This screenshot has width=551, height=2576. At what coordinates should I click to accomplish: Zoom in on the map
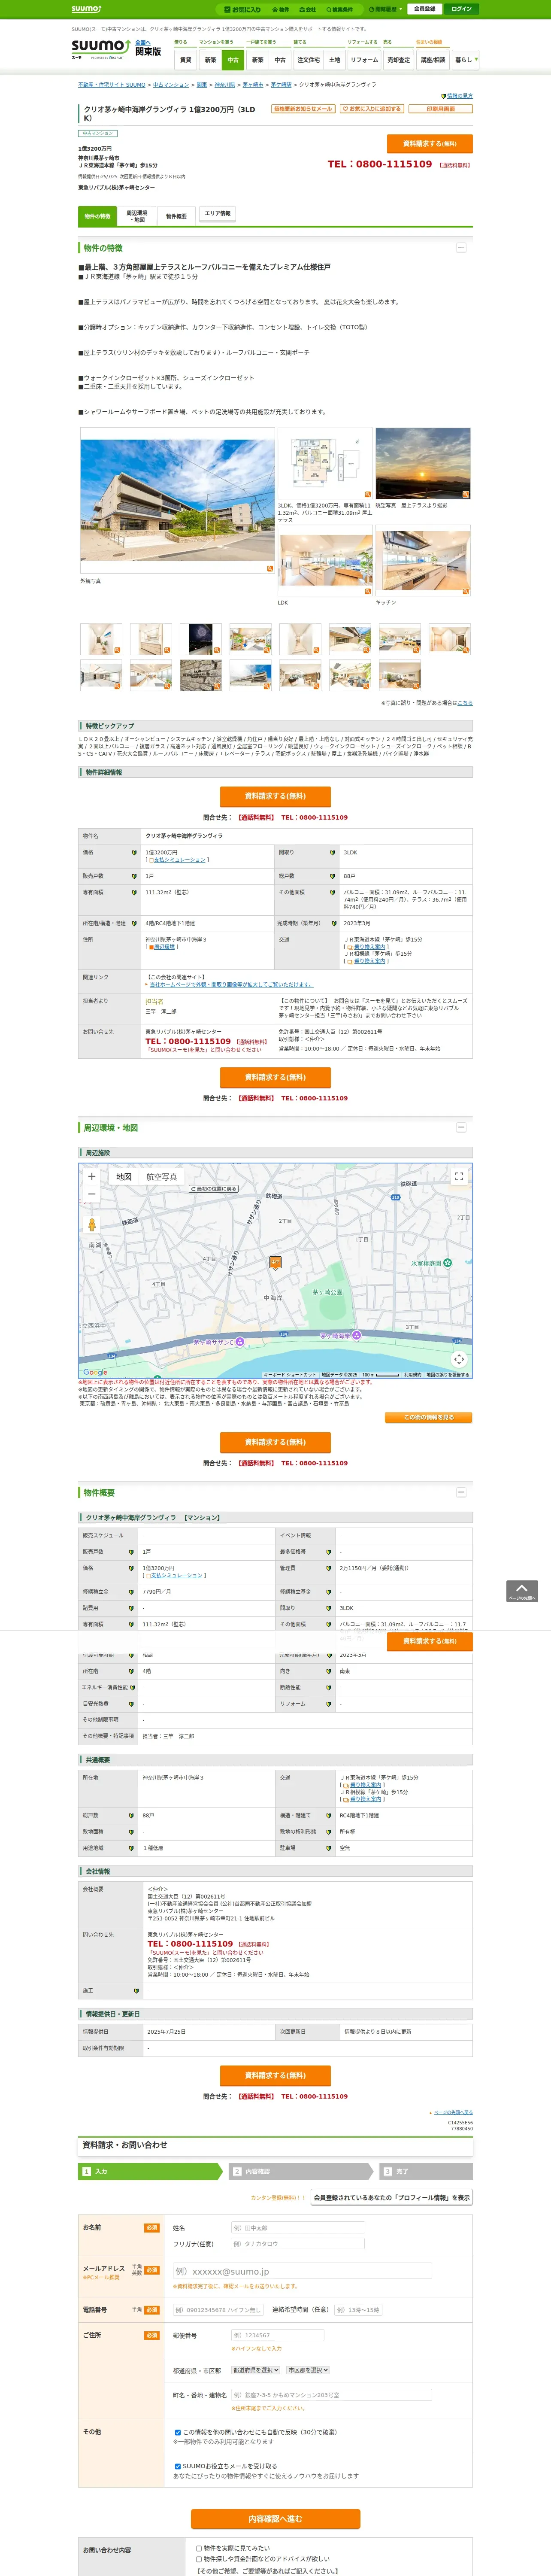pos(92,1176)
